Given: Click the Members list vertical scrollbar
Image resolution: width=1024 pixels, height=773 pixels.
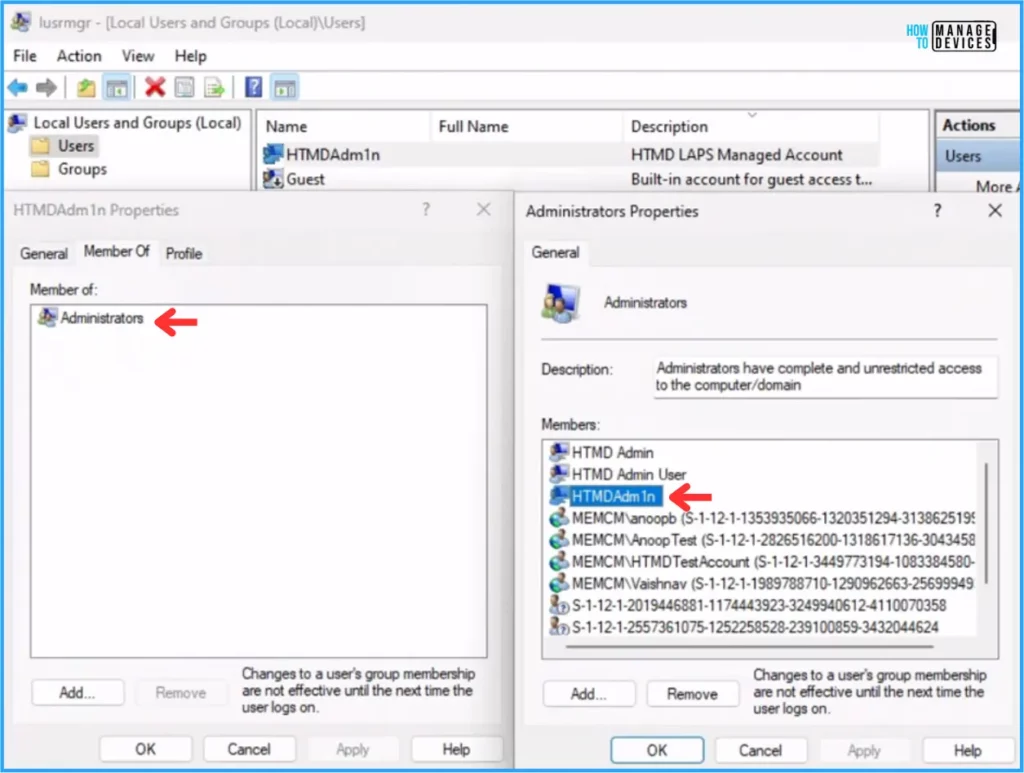Looking at the screenshot, I should coord(986,523).
